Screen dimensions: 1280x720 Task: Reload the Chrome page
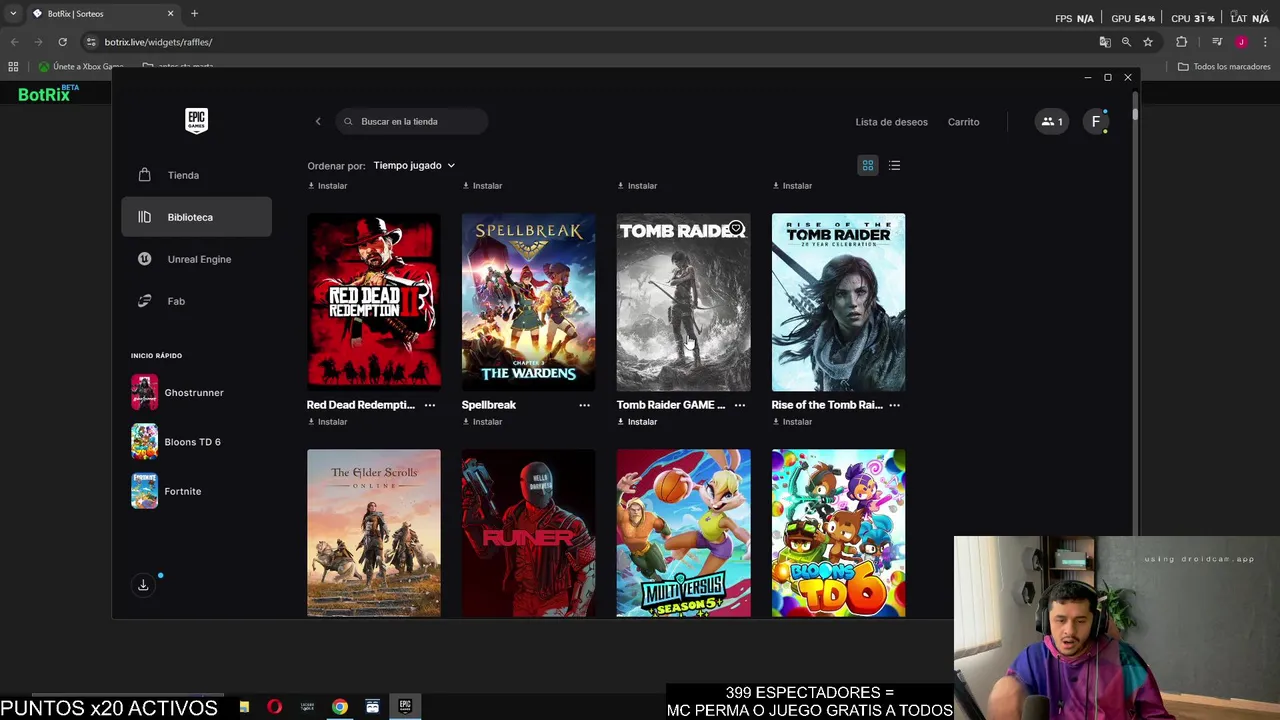62,42
